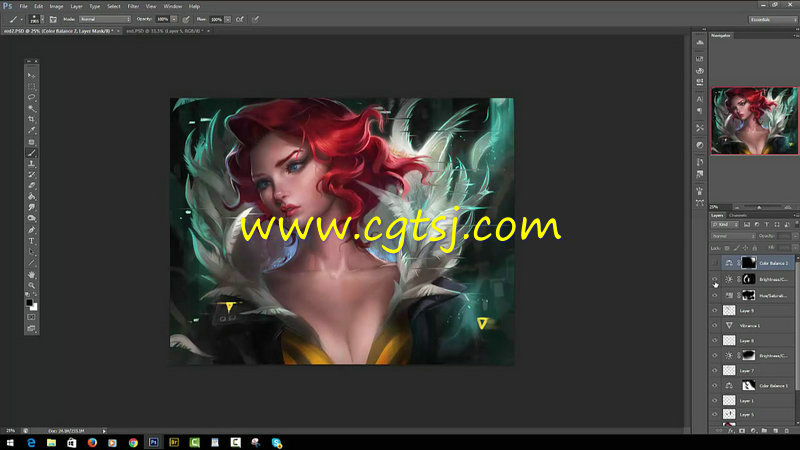The image size is (800, 450).
Task: Open brush Mode dropdown
Action: pyautogui.click(x=105, y=19)
